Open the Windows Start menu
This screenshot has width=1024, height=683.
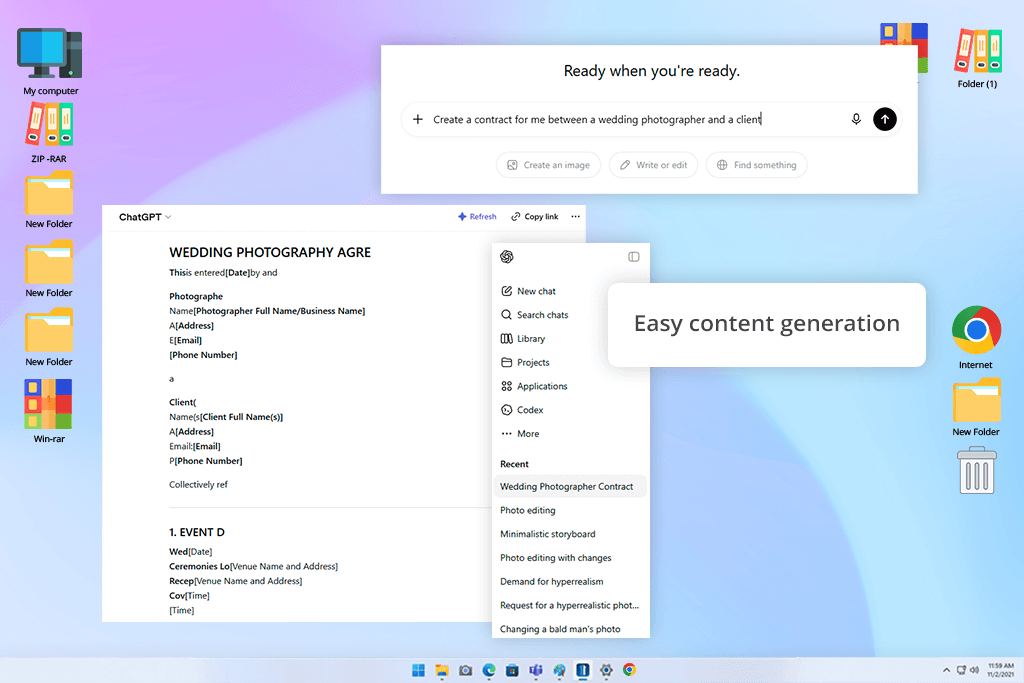pos(419,671)
